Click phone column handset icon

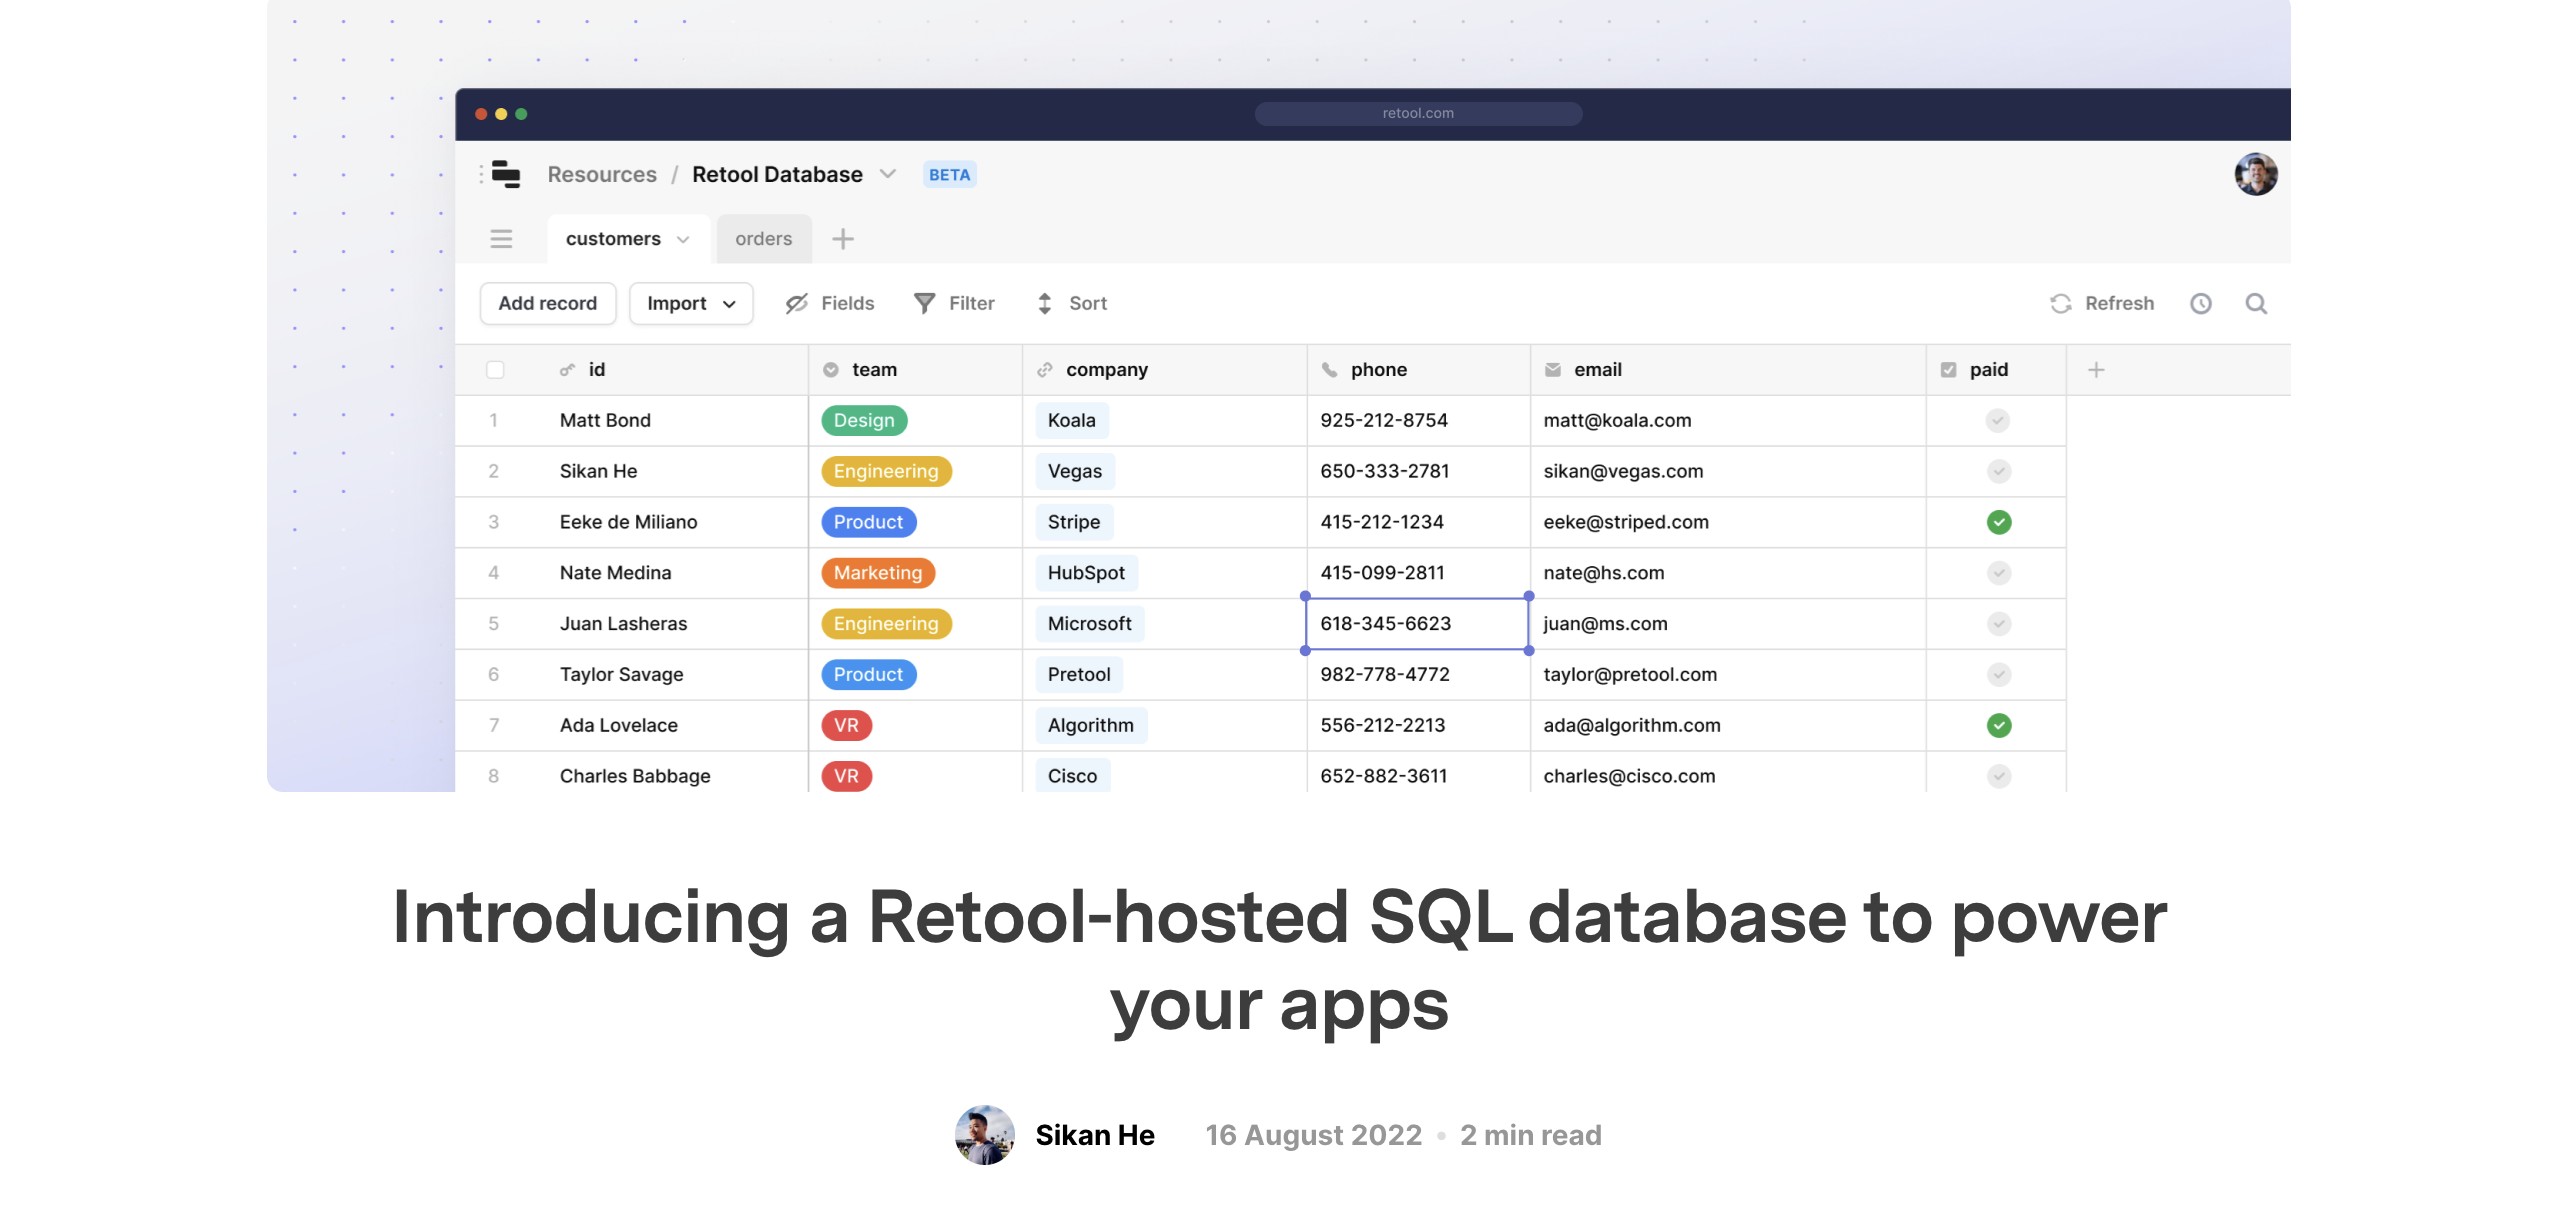click(1329, 370)
